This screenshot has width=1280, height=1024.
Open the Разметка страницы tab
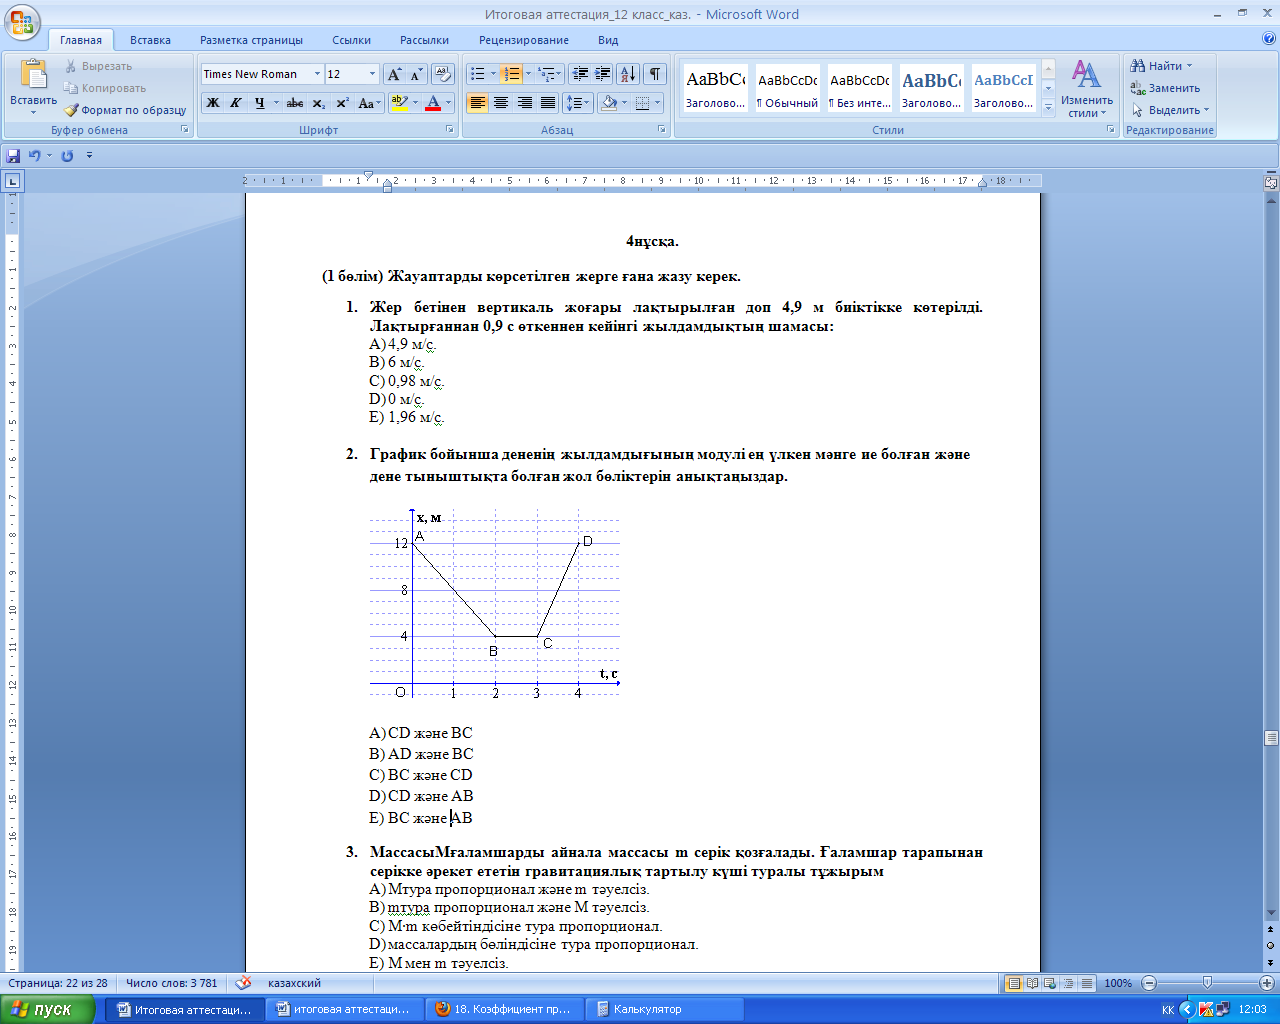tap(251, 40)
